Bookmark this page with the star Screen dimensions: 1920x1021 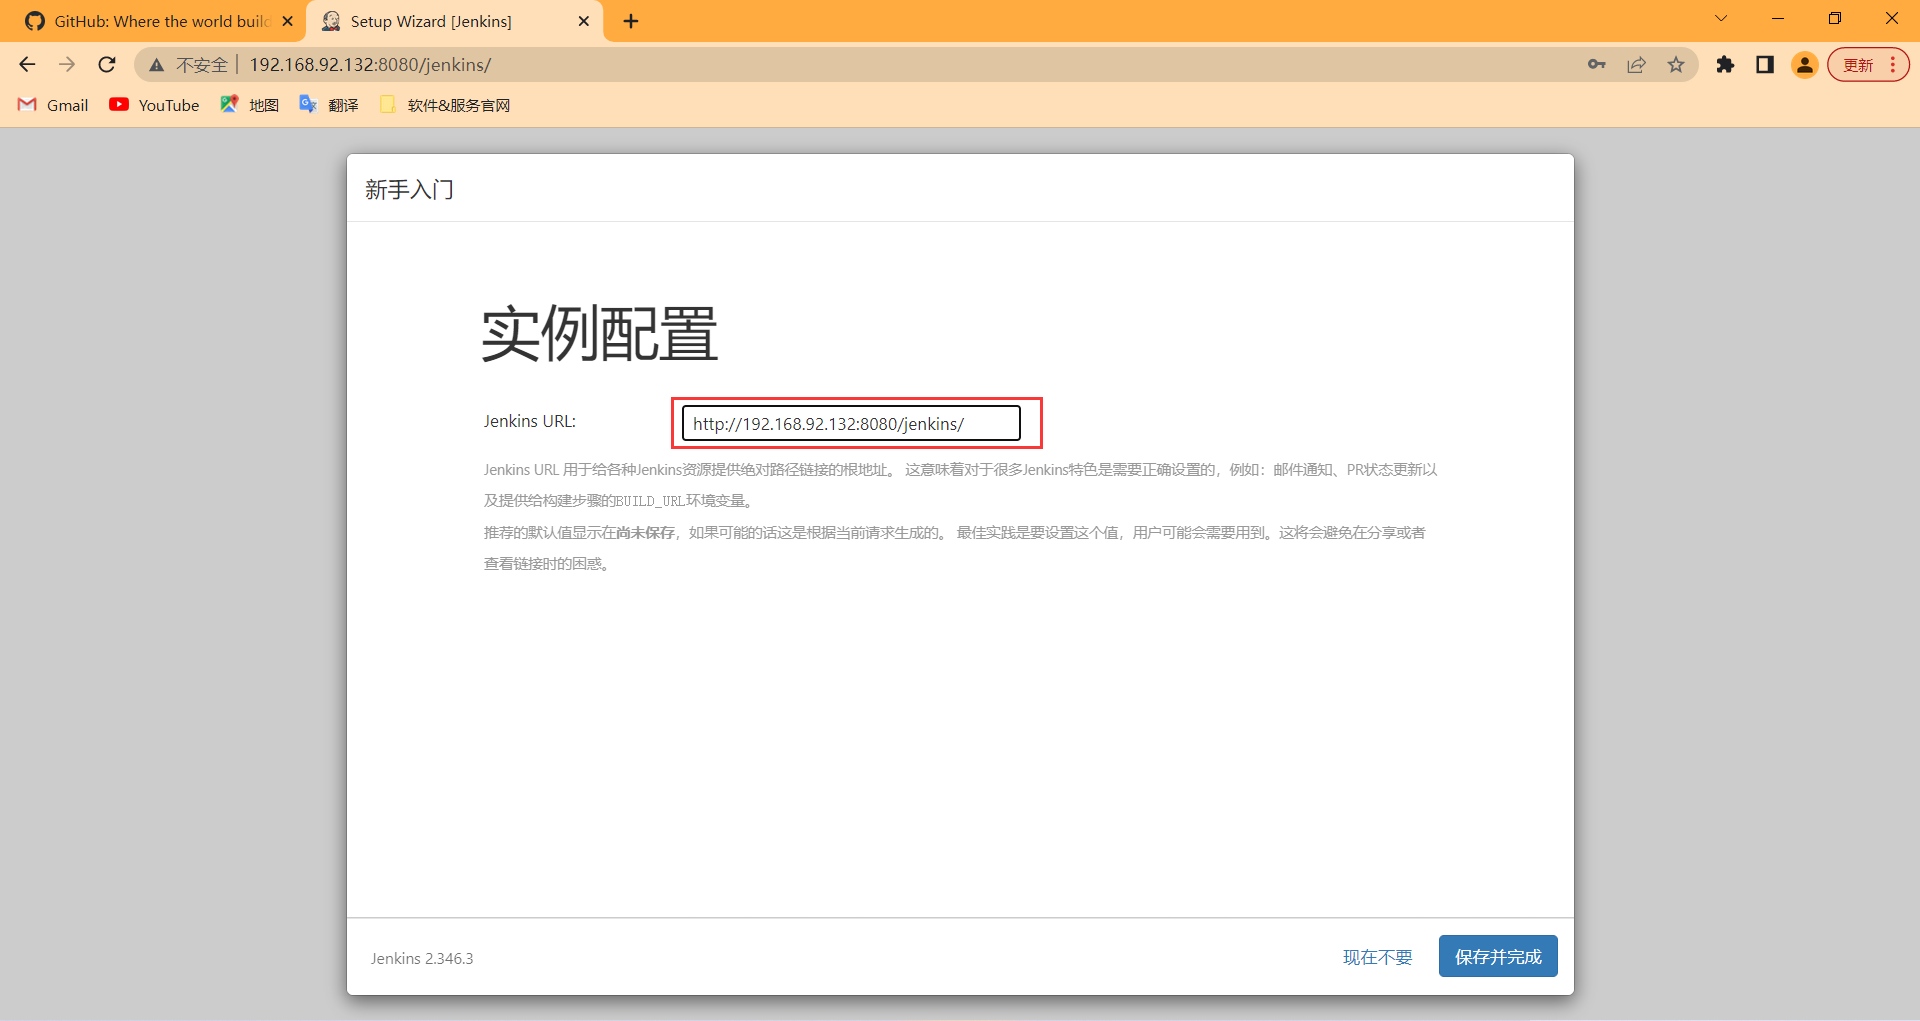1676,65
